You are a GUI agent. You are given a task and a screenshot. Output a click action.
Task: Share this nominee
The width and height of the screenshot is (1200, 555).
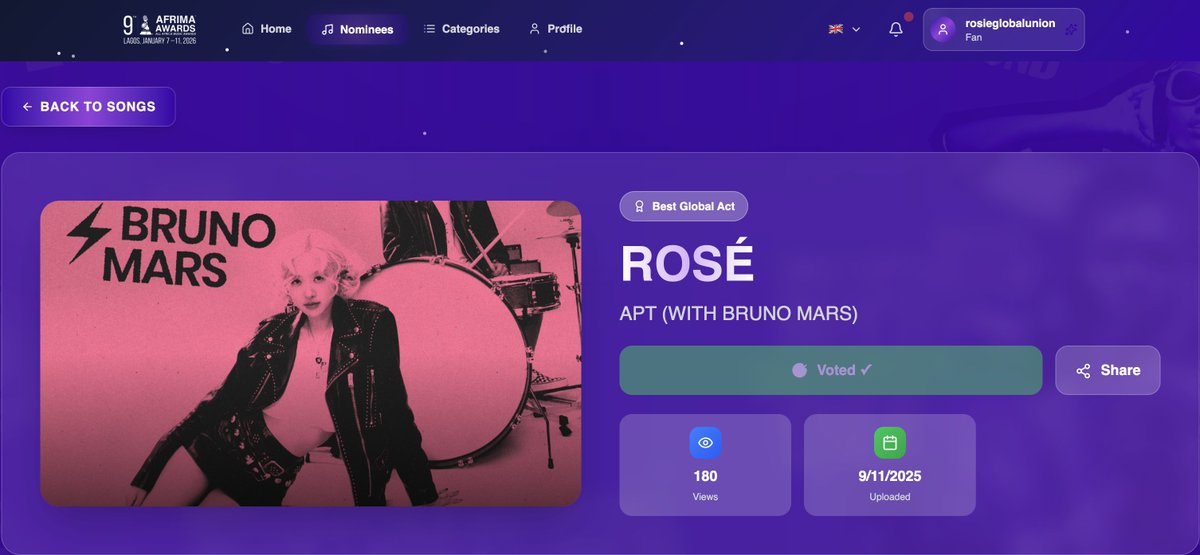click(1108, 370)
